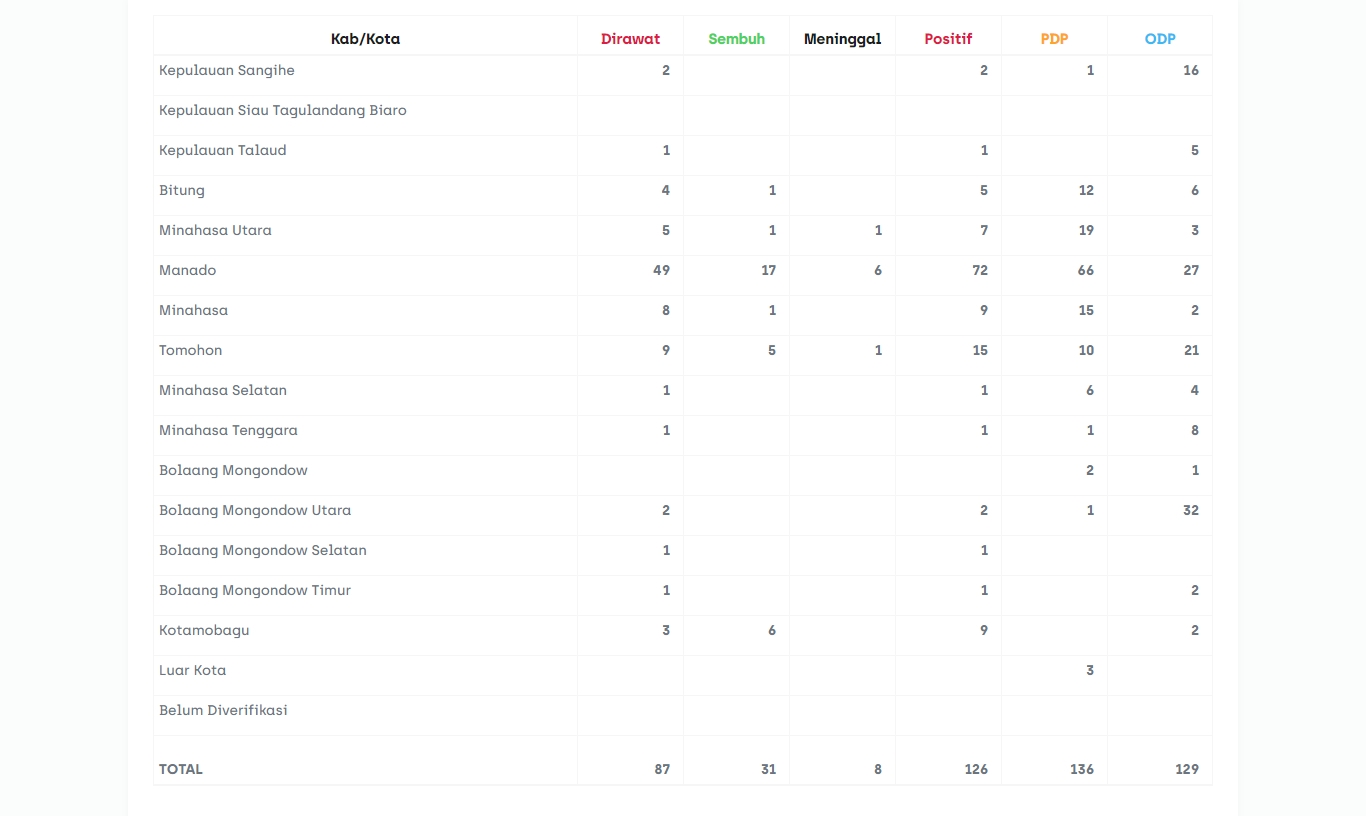Select the Manado row name
This screenshot has width=1366, height=816.
click(x=188, y=270)
